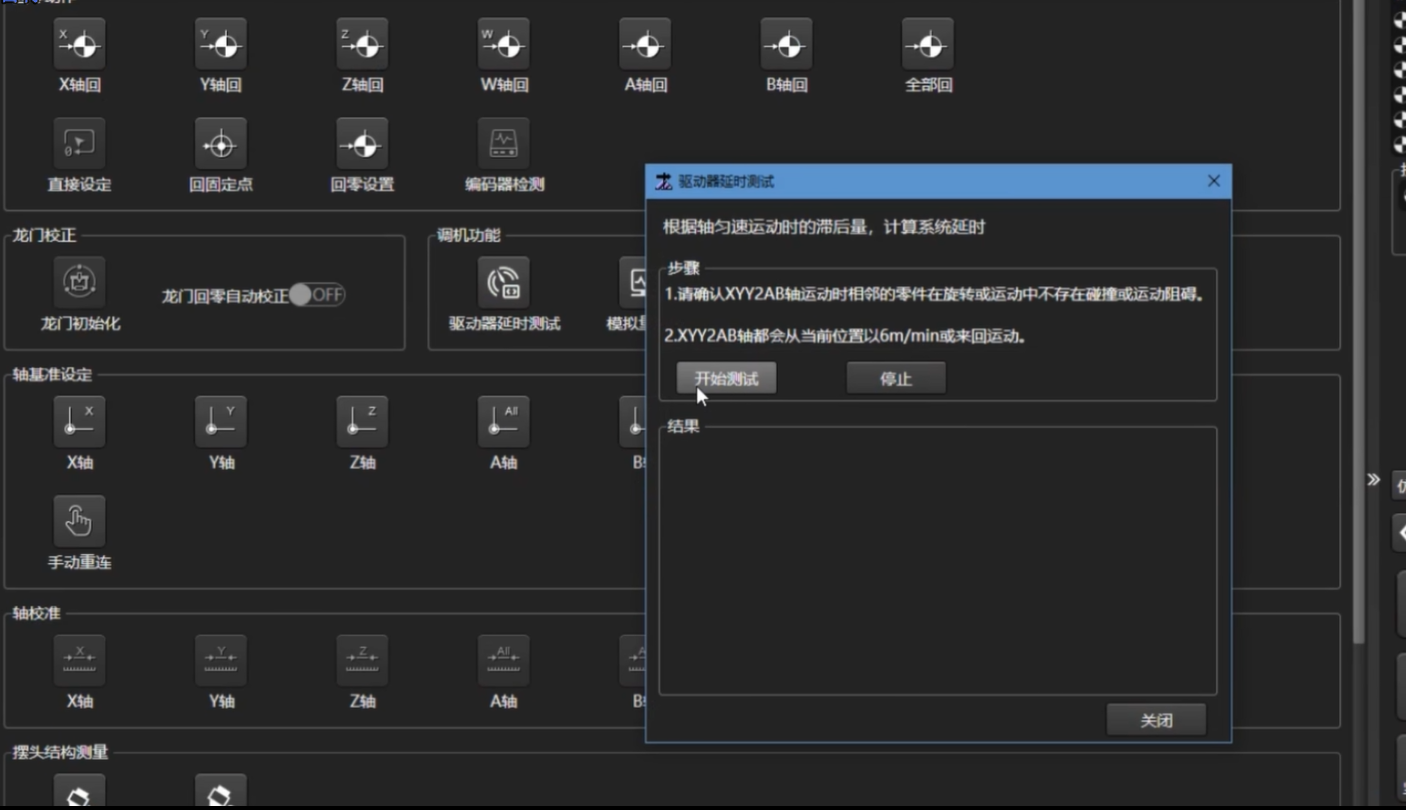Click the X轴回 homing icon

79,45
